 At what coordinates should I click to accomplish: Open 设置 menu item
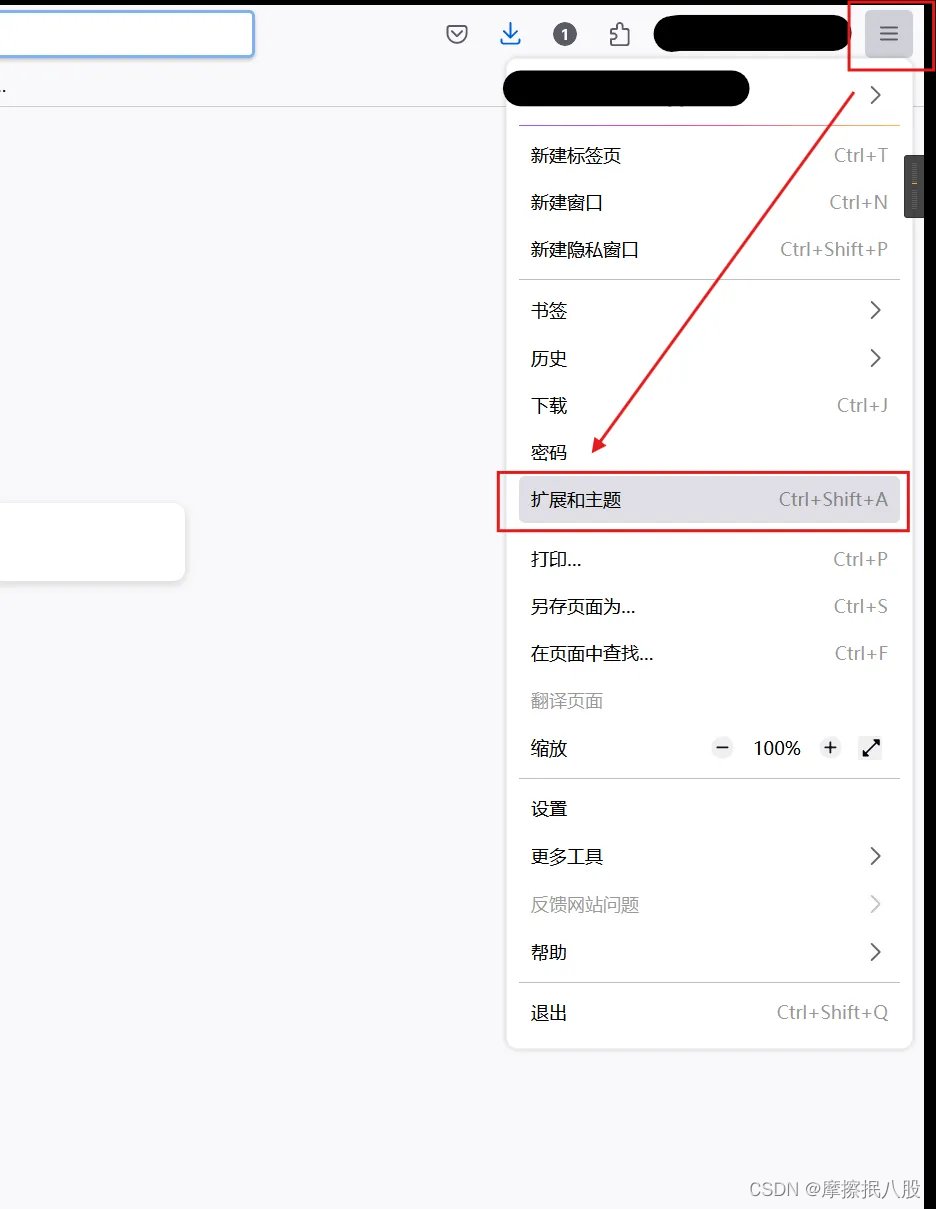(x=709, y=809)
